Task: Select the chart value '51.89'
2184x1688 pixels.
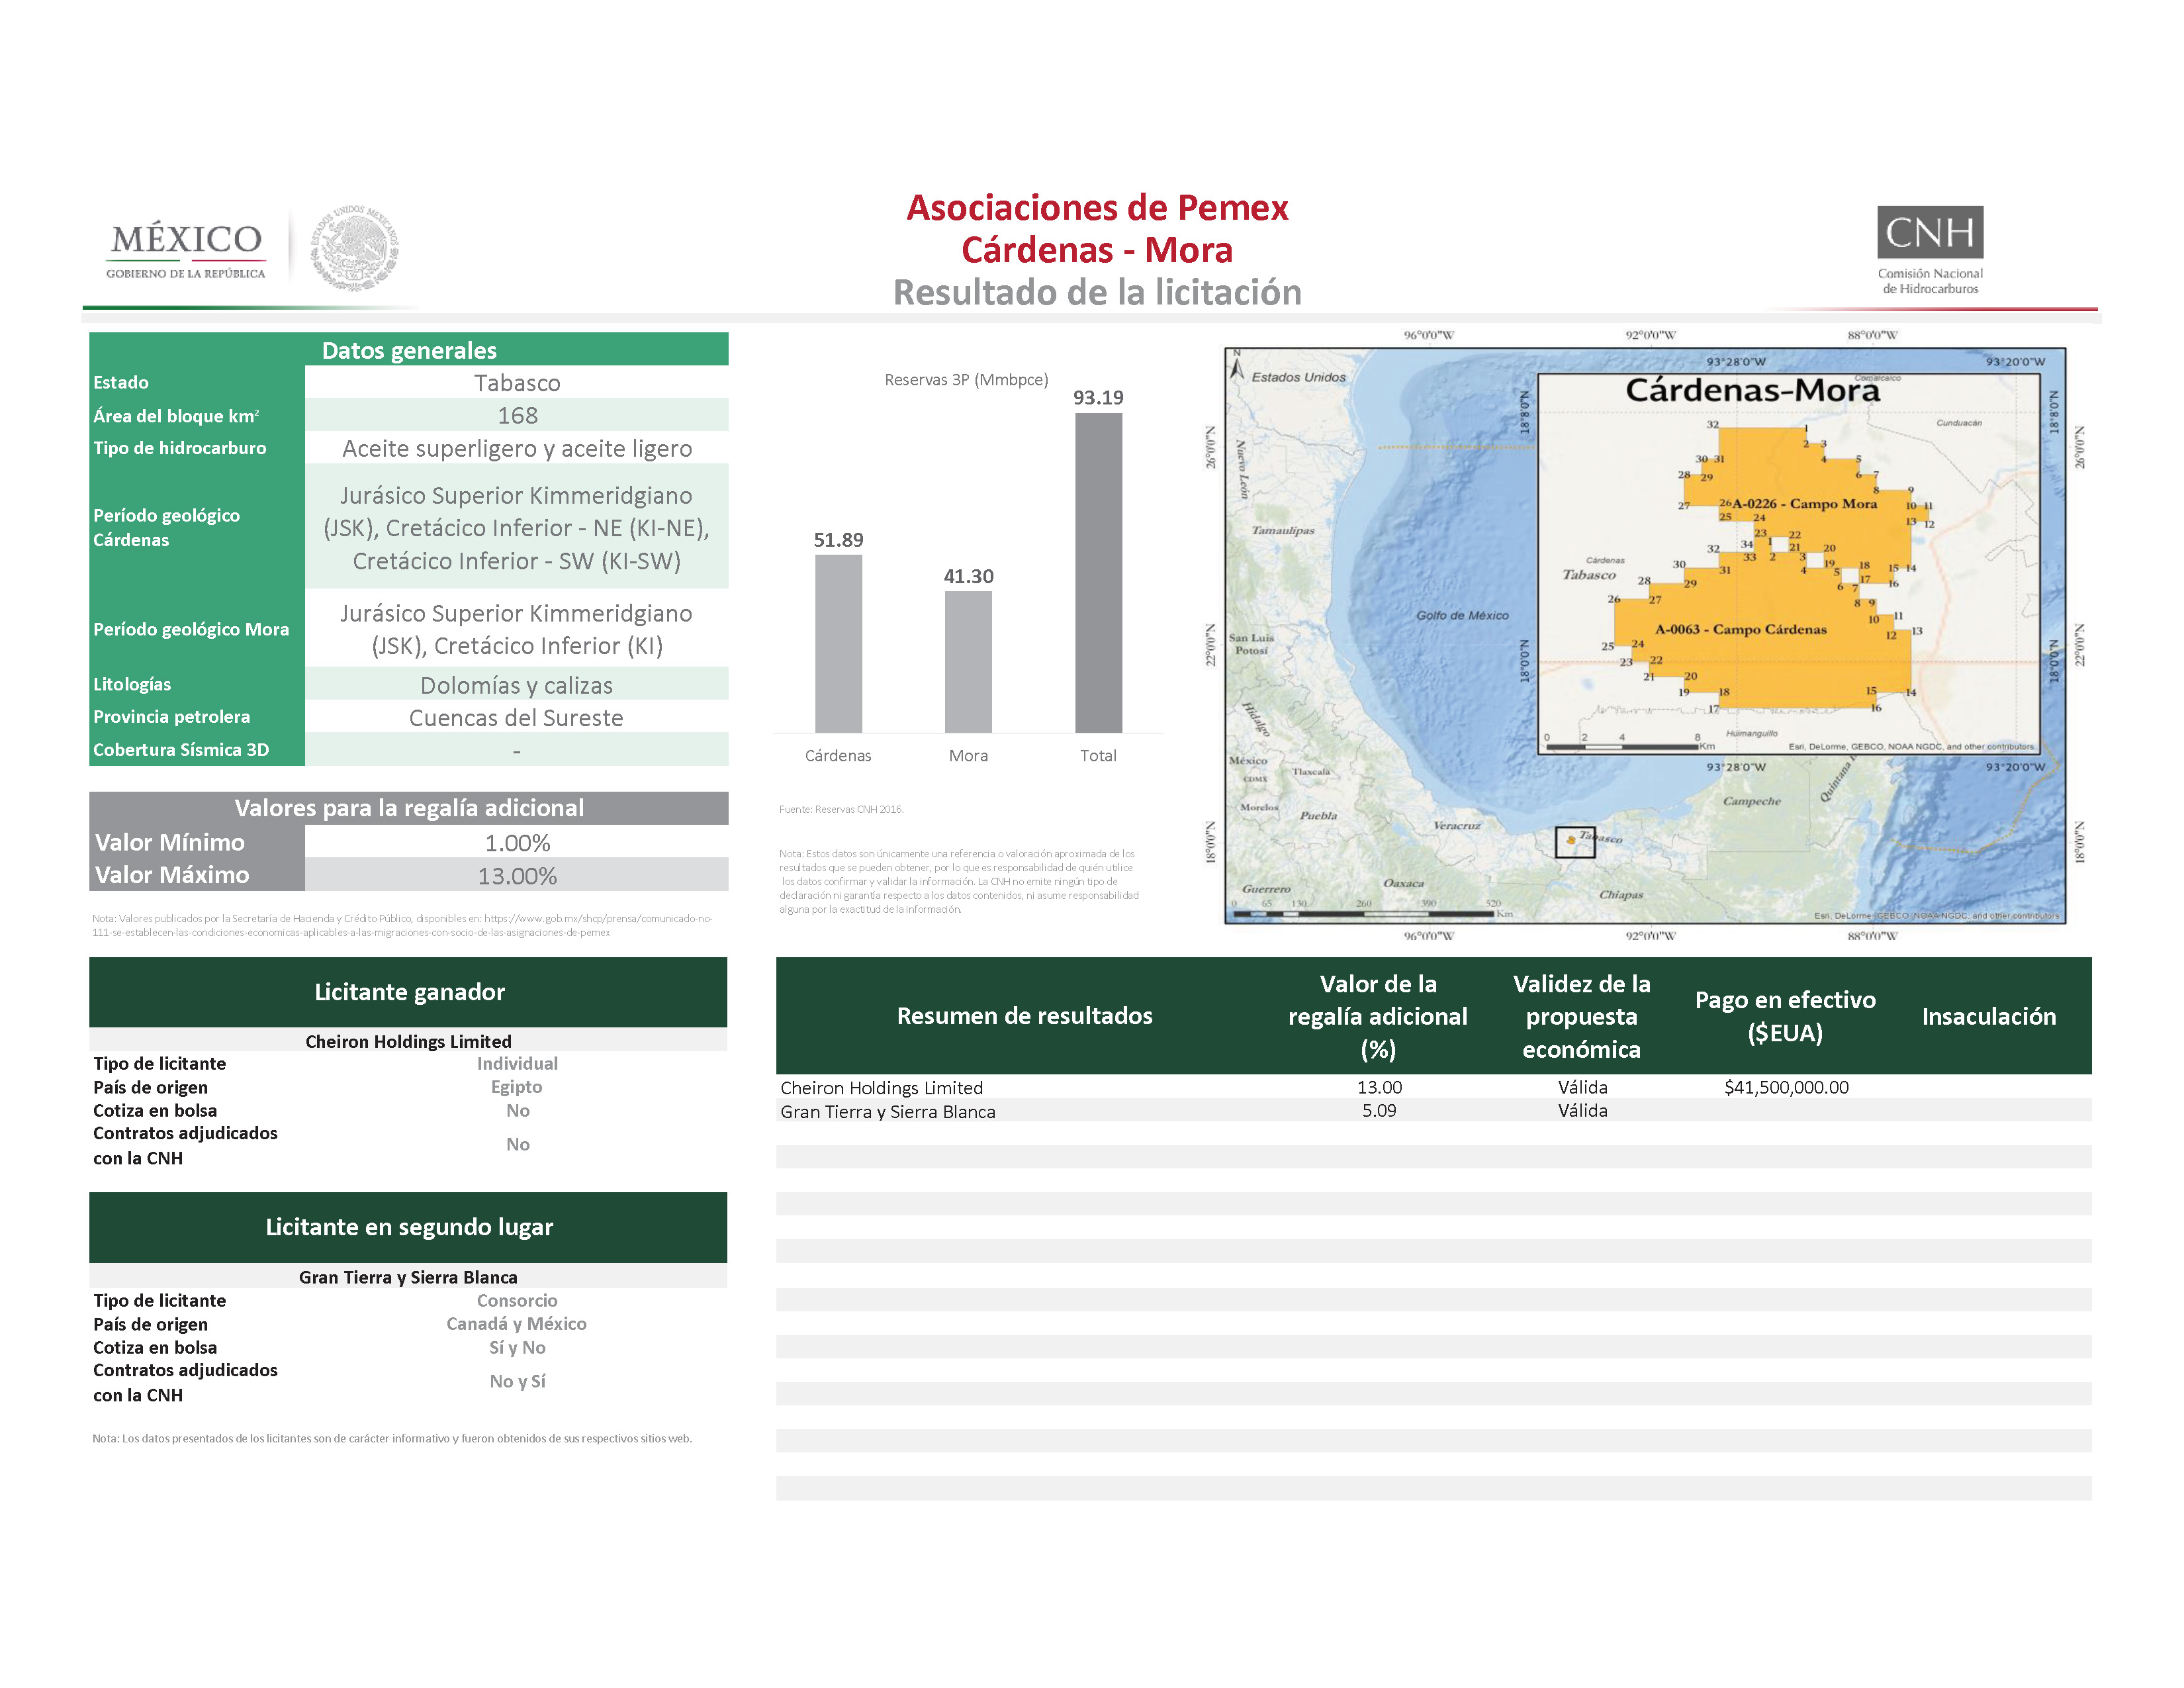Action: click(x=838, y=540)
